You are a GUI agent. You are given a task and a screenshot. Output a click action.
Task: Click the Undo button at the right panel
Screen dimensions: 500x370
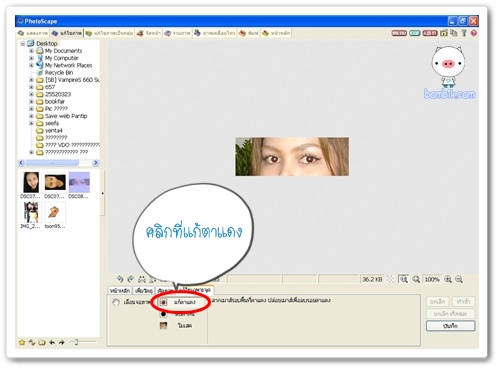click(438, 301)
